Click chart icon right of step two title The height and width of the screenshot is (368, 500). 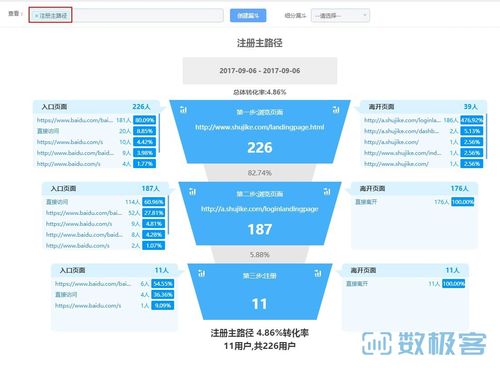(327, 191)
